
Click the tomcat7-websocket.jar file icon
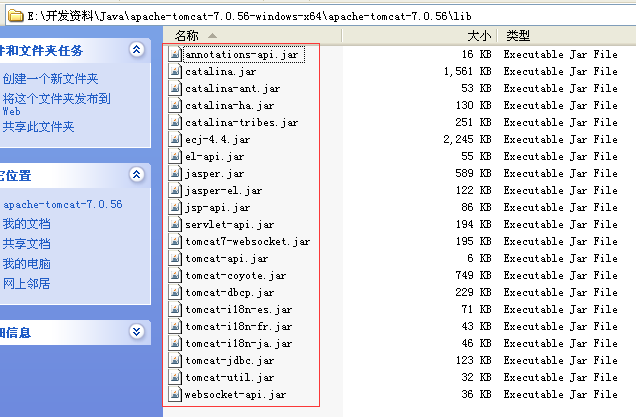pyautogui.click(x=175, y=242)
